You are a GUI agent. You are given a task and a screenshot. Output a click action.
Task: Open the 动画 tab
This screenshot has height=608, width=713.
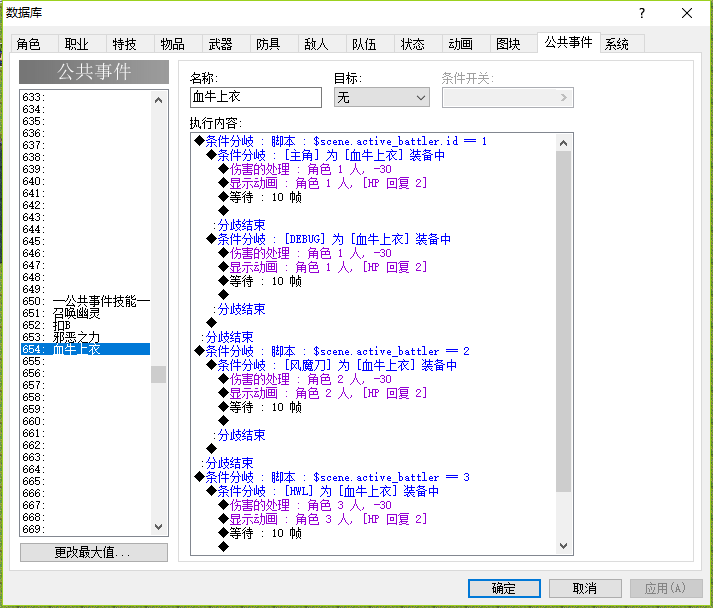coord(466,44)
